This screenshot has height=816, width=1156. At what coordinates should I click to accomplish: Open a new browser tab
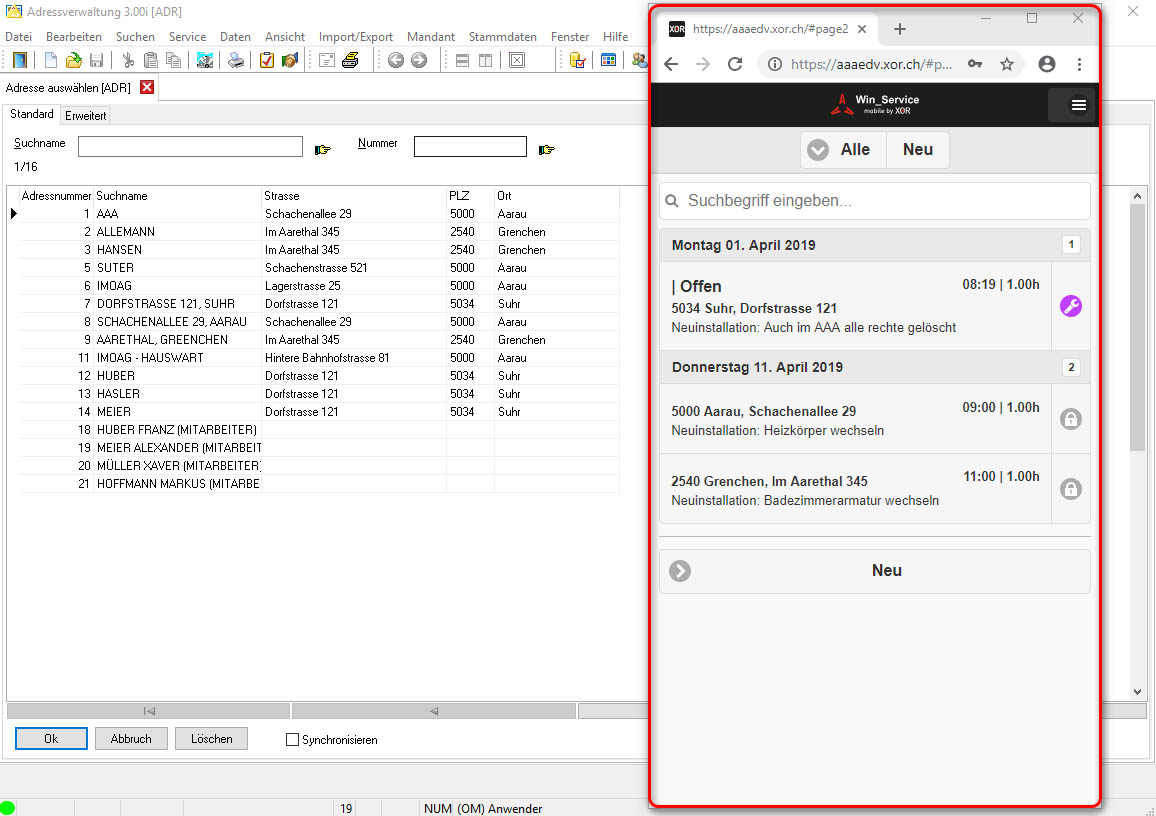[899, 29]
